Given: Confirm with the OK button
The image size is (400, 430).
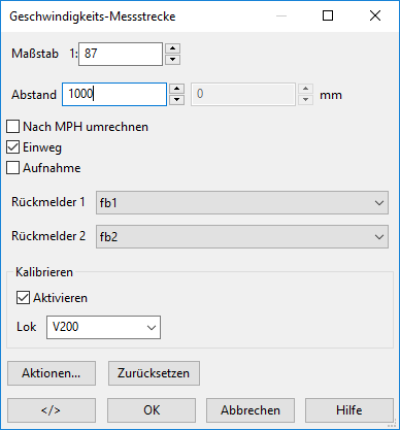Looking at the screenshot, I should [151, 410].
